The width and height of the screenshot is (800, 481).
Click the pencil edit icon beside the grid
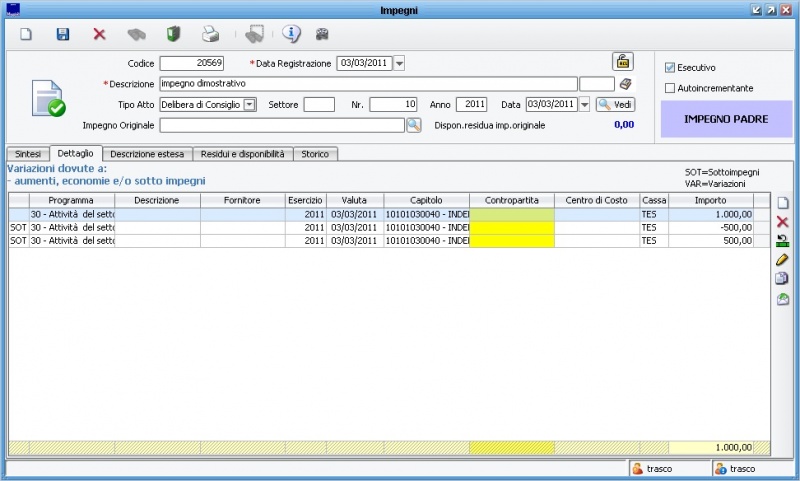click(783, 259)
